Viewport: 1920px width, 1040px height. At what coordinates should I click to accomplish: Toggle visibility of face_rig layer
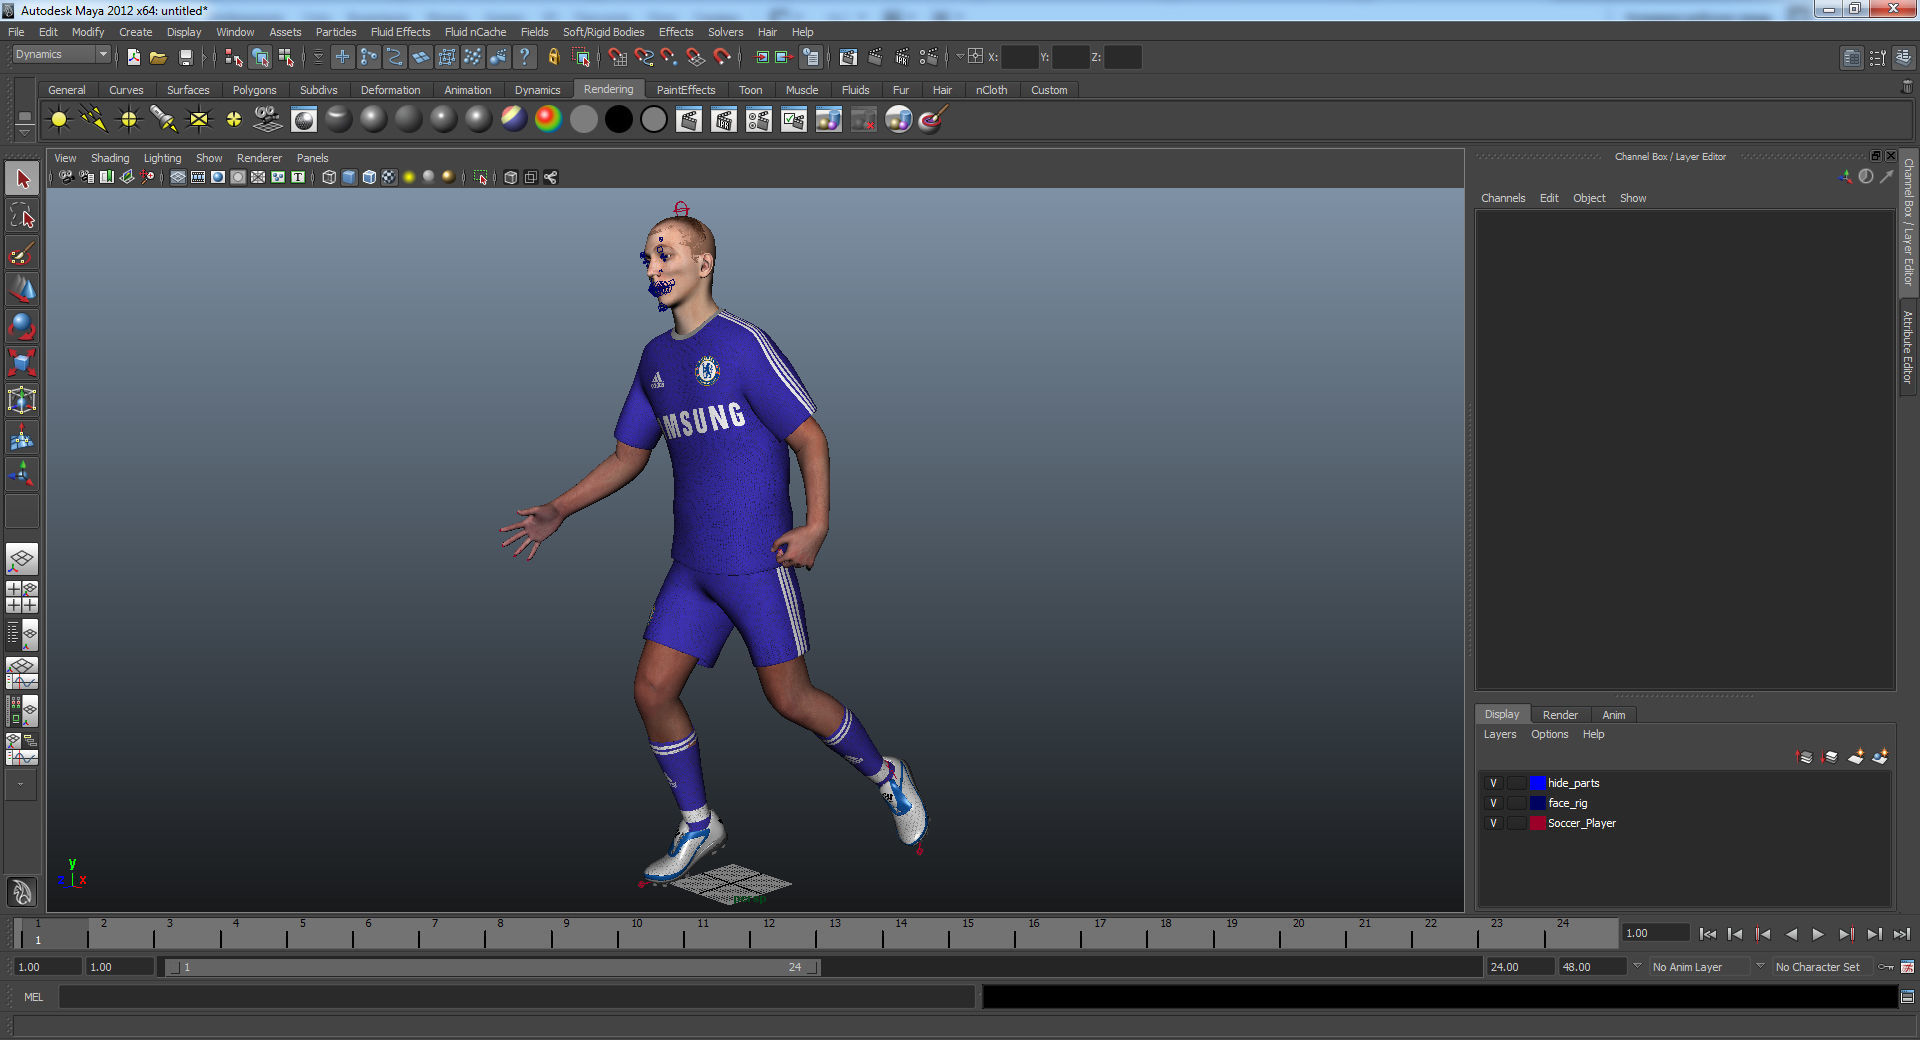(x=1493, y=803)
